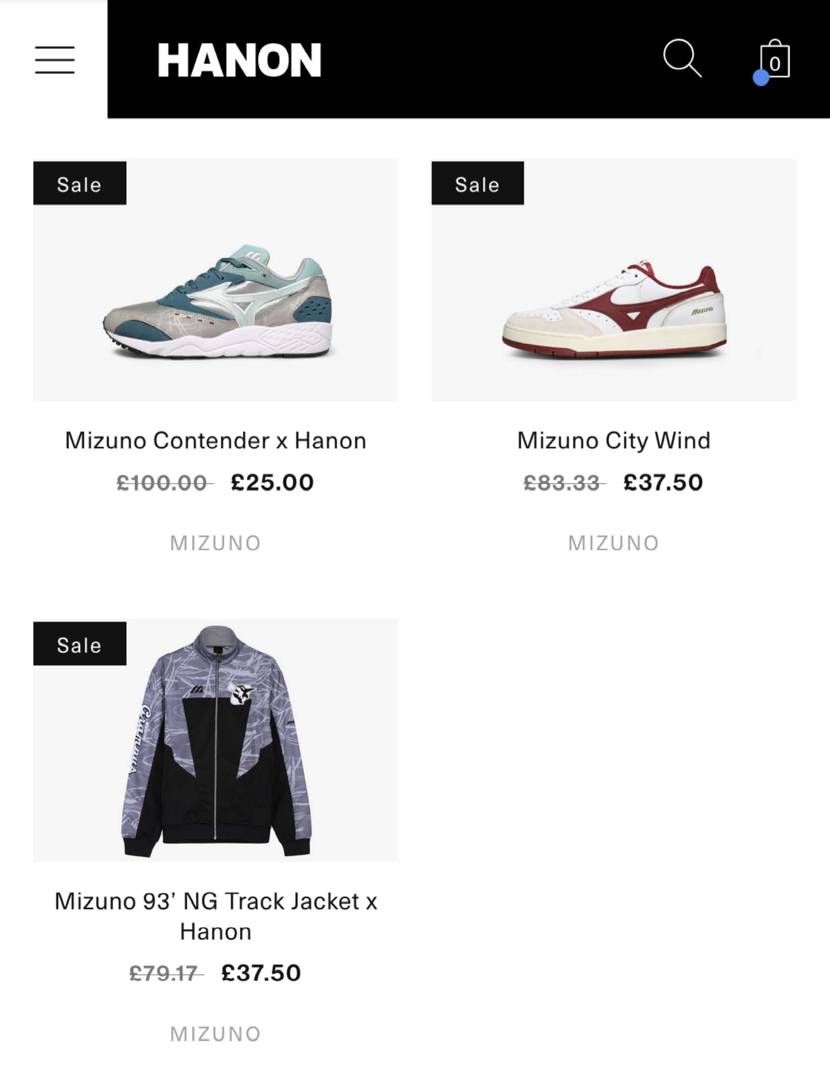Click the search magnifier icon
Viewport: 830px width, 1065px height.
click(682, 59)
